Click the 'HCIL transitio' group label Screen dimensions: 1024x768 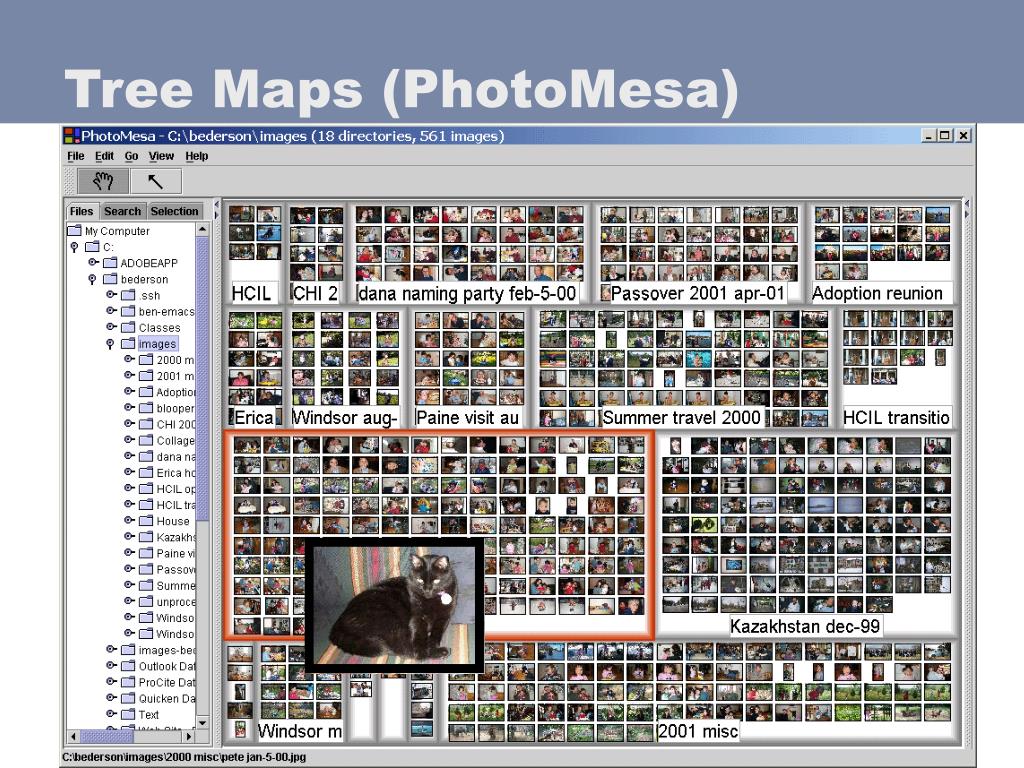[896, 417]
